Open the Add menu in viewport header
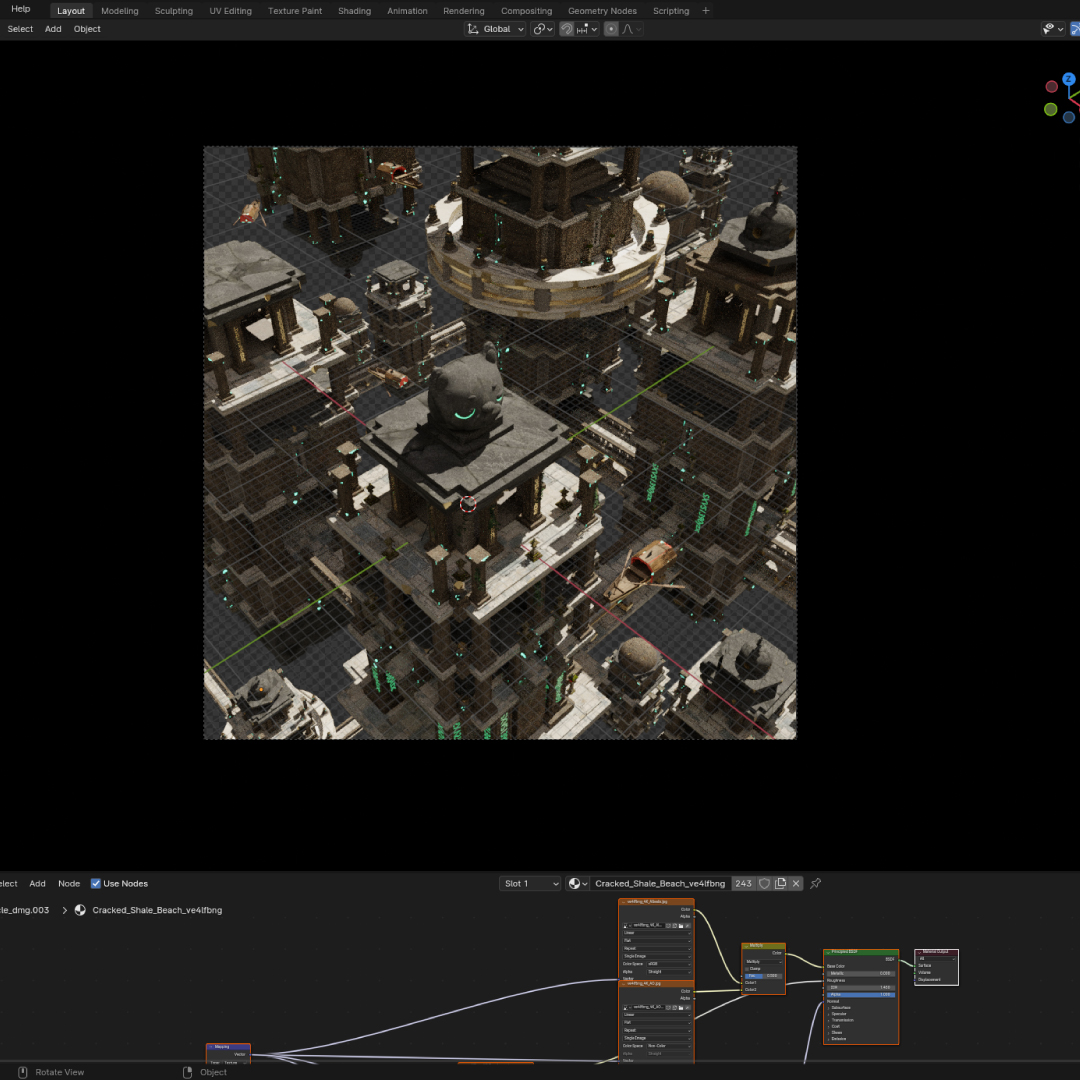Image resolution: width=1080 pixels, height=1080 pixels. click(53, 29)
